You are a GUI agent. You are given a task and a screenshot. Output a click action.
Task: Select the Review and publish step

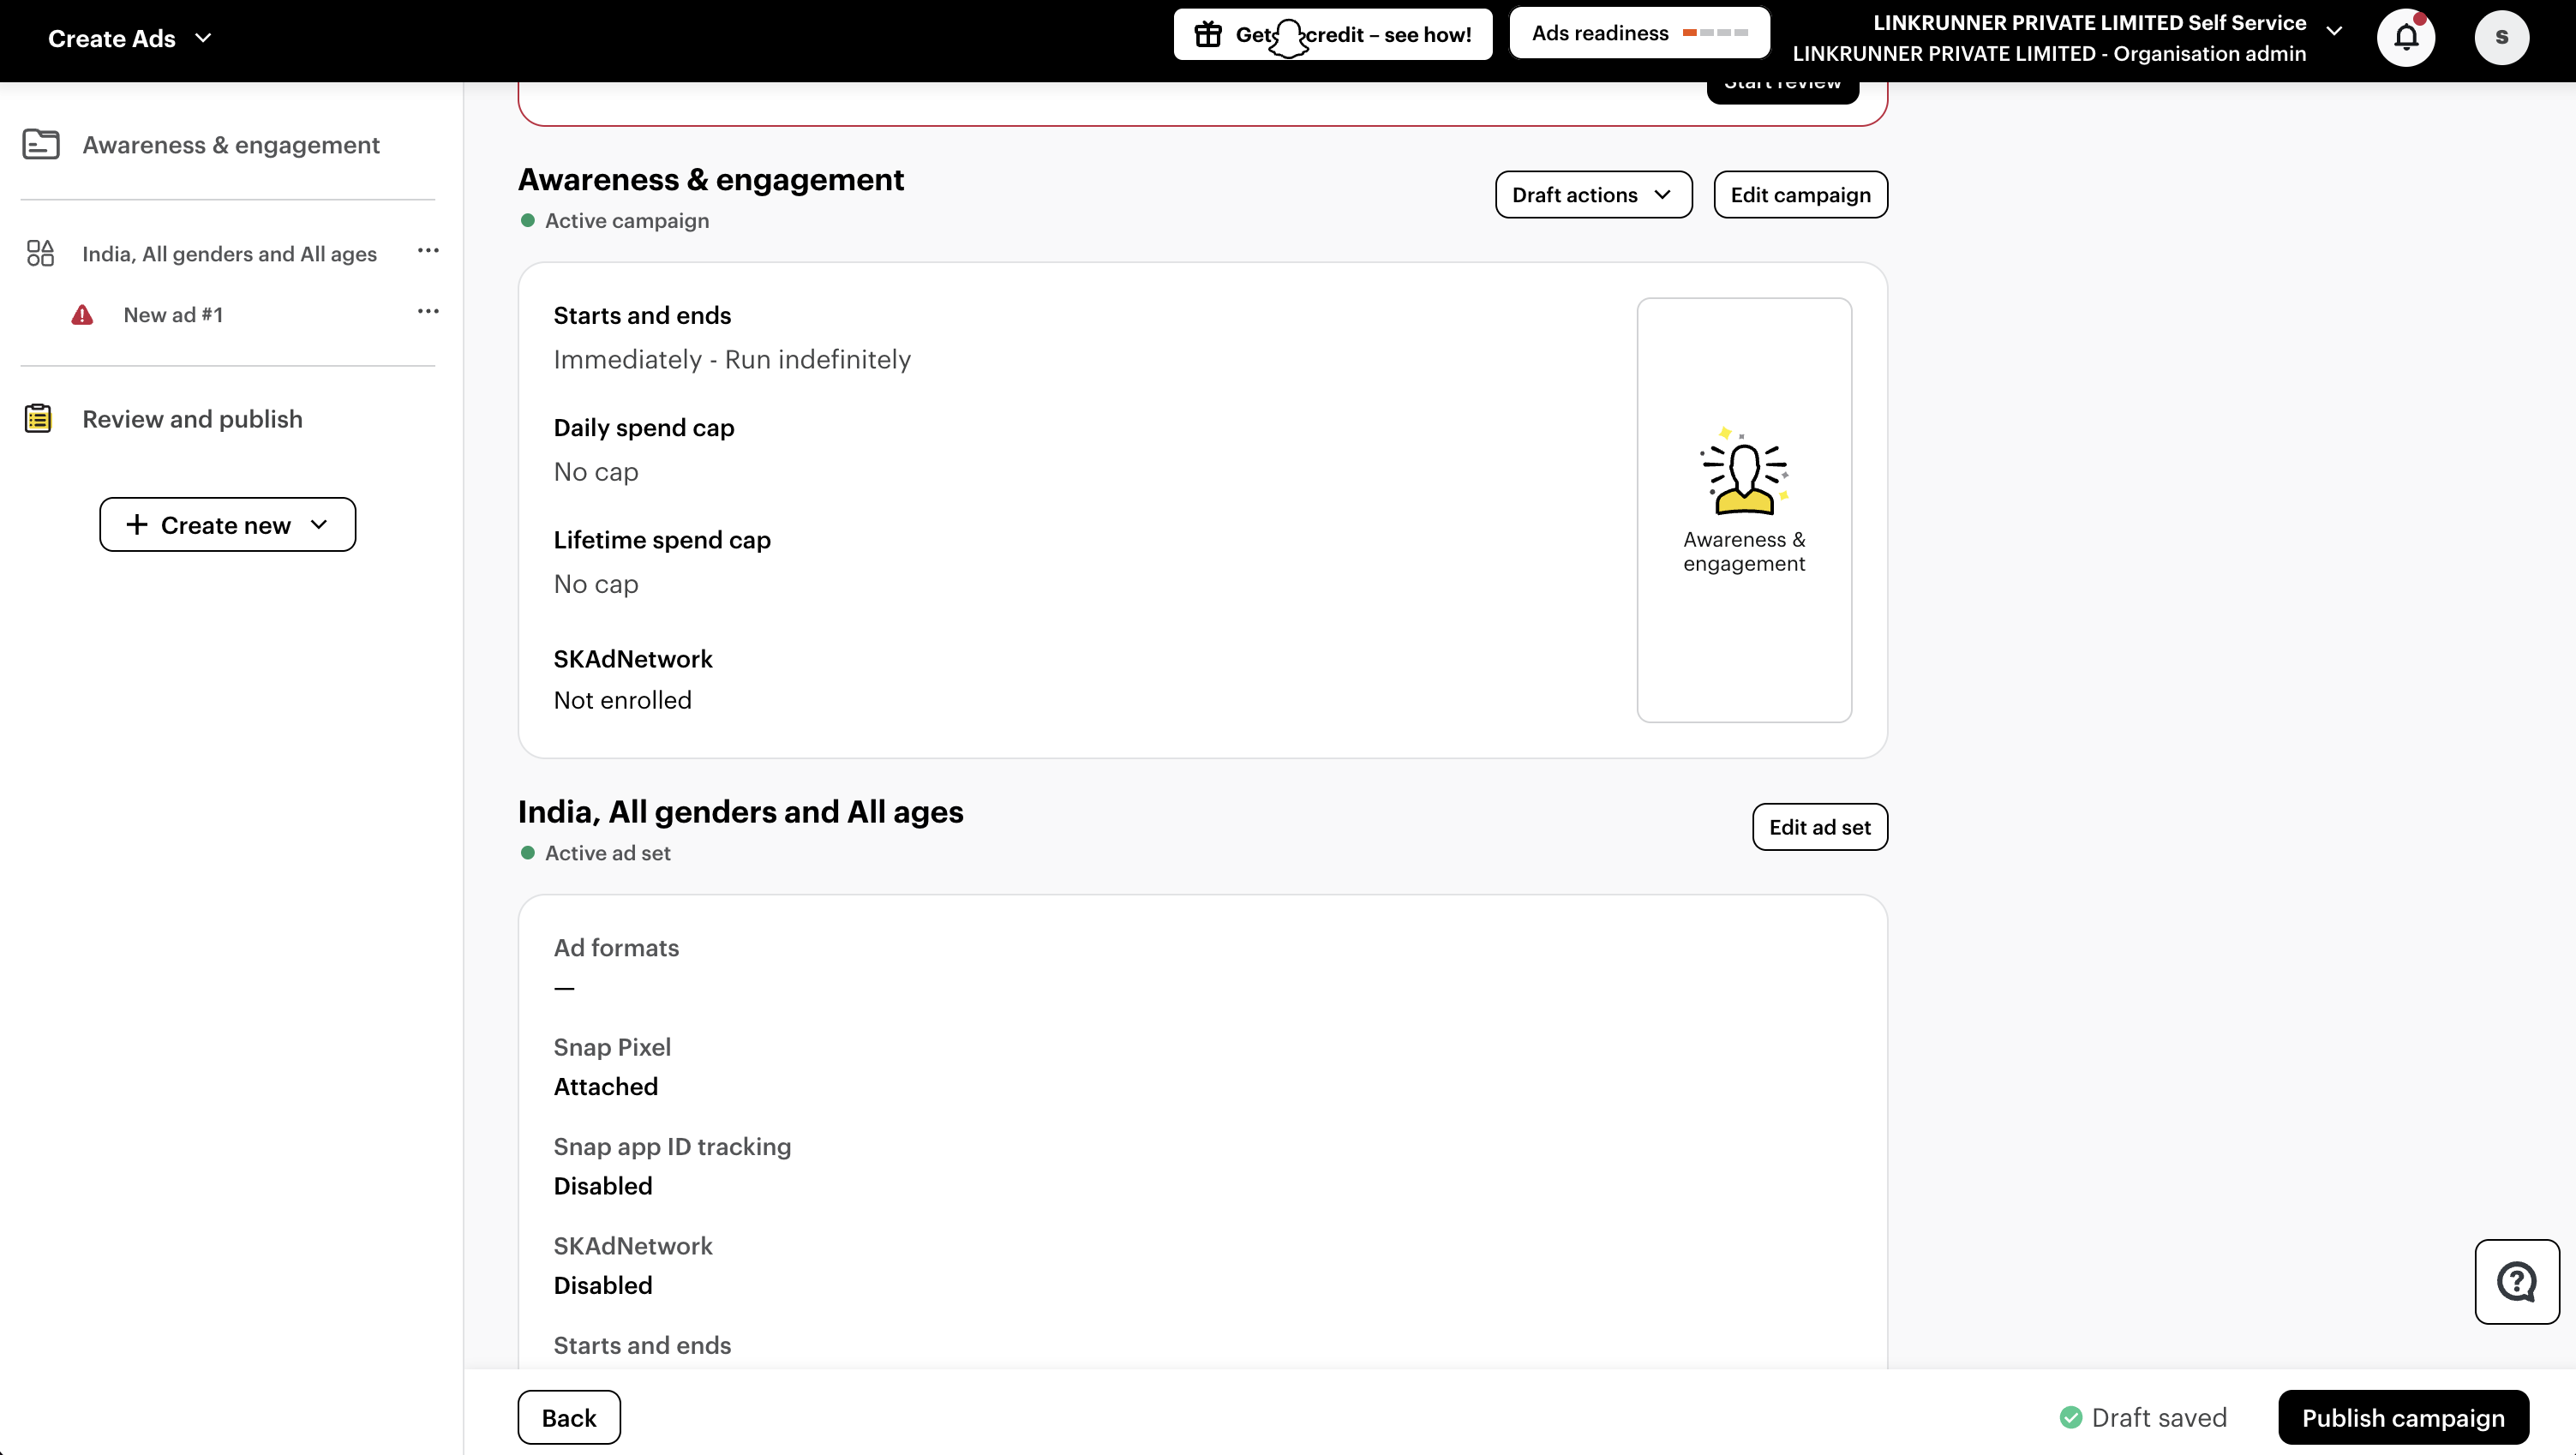pos(192,419)
